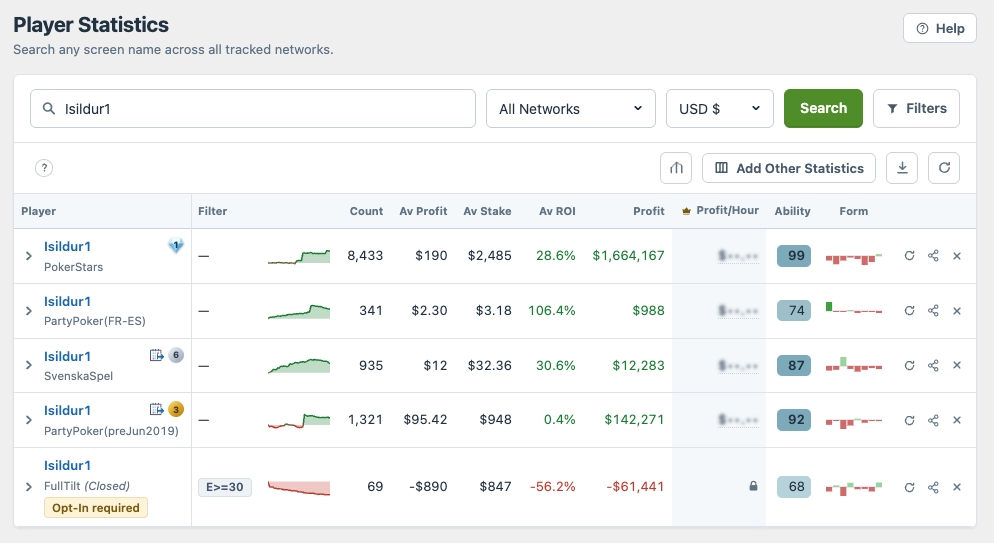Screen dimensions: 994x543
Task: Click the diamond rank badge on PokerStars row
Action: (x=176, y=245)
